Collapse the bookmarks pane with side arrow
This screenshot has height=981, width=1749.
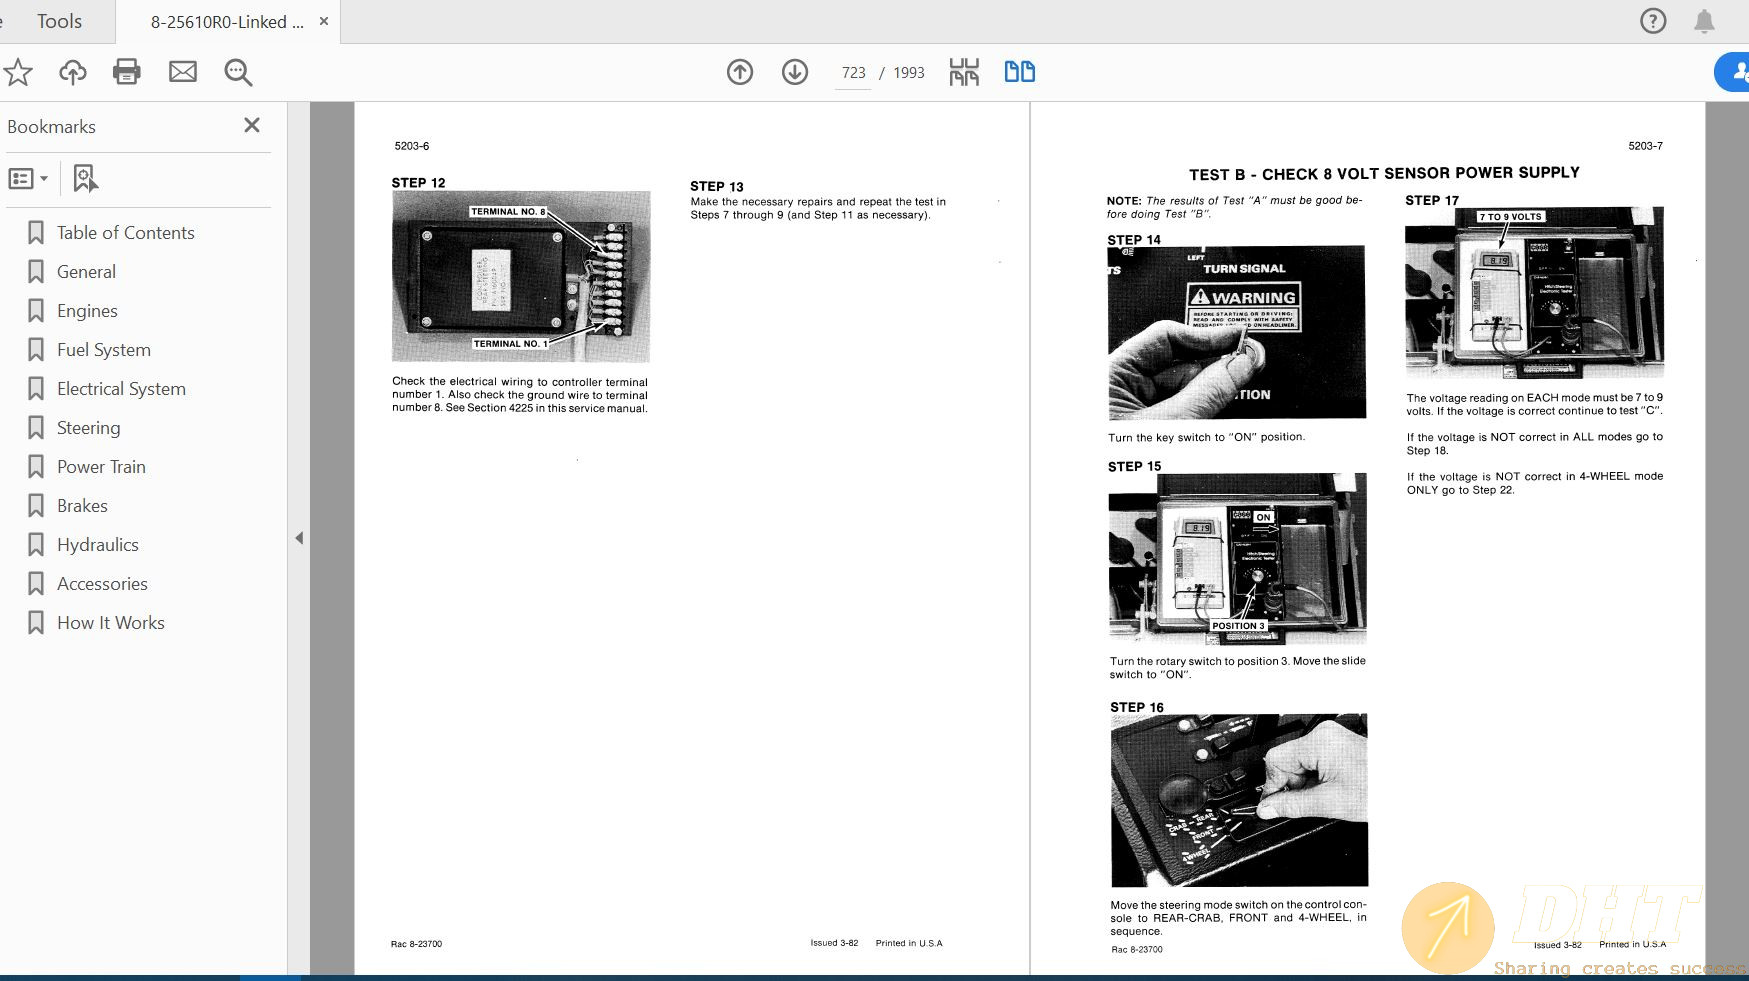pyautogui.click(x=299, y=538)
